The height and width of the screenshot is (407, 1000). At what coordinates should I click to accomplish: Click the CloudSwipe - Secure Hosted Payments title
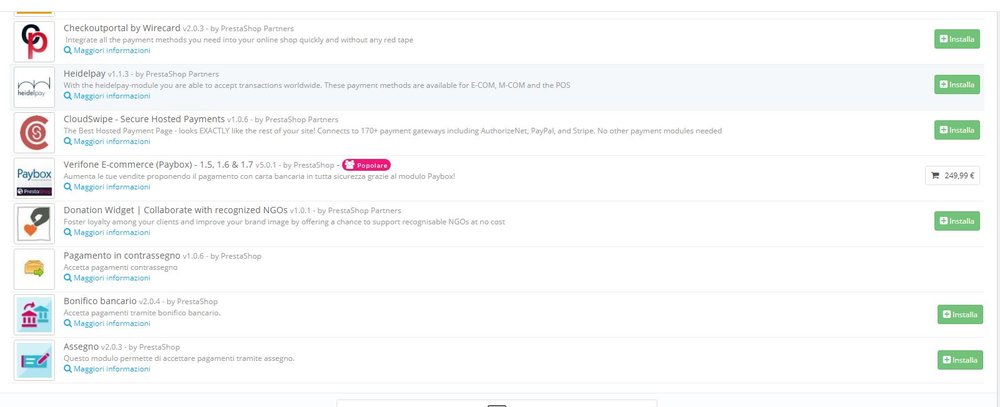click(x=144, y=119)
